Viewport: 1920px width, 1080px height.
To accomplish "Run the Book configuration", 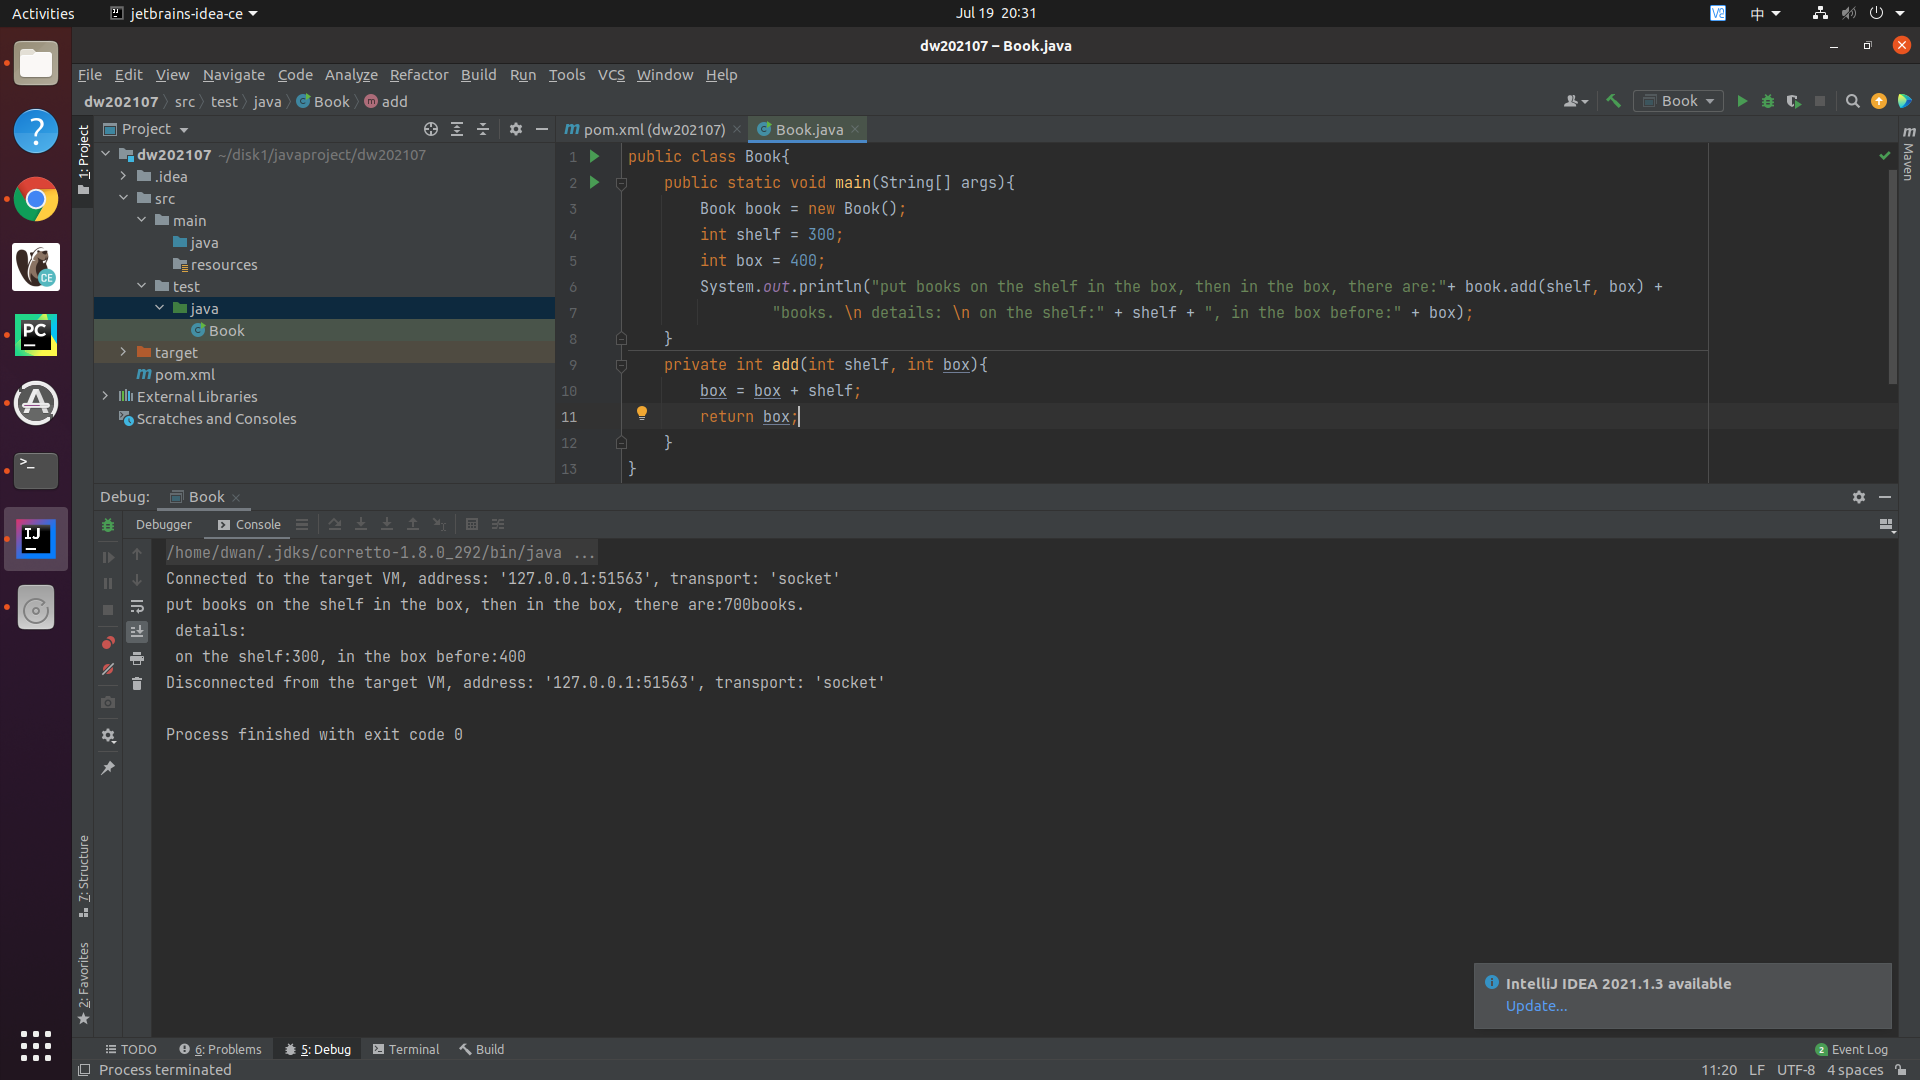I will tap(1742, 101).
